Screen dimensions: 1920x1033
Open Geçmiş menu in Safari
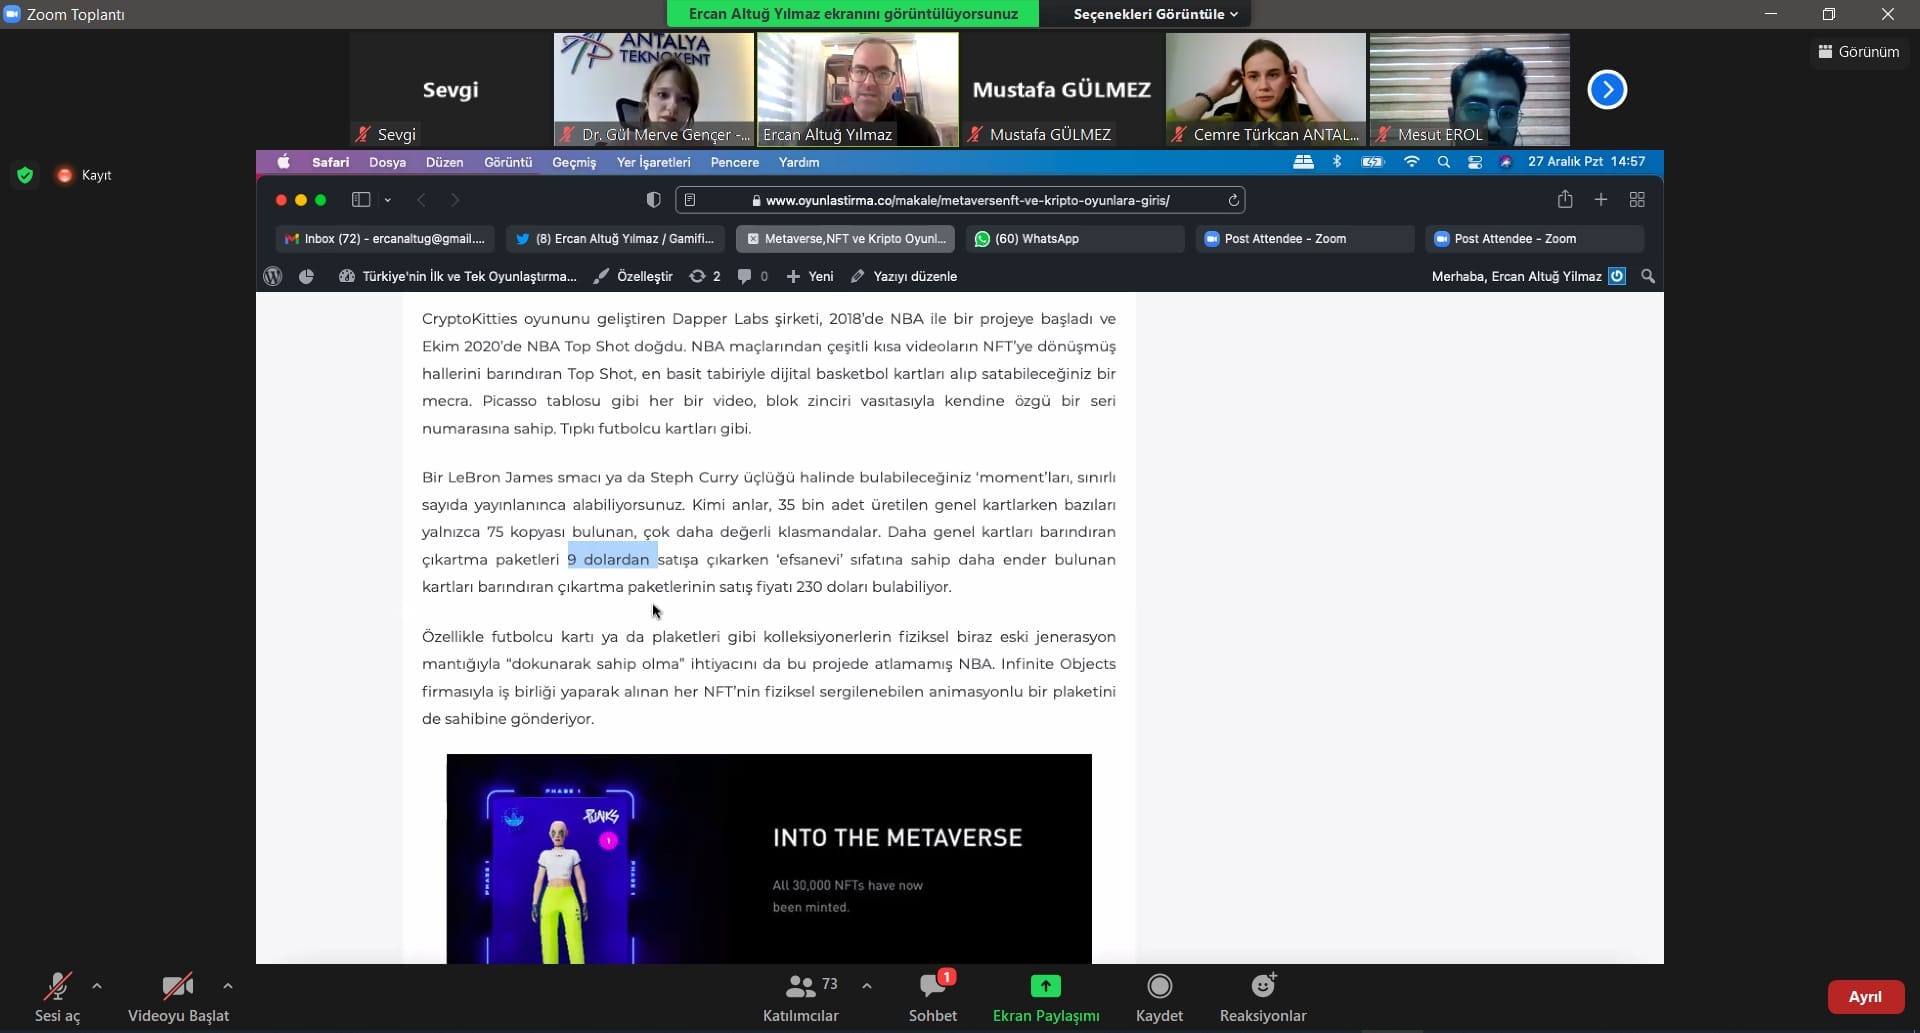(x=574, y=162)
